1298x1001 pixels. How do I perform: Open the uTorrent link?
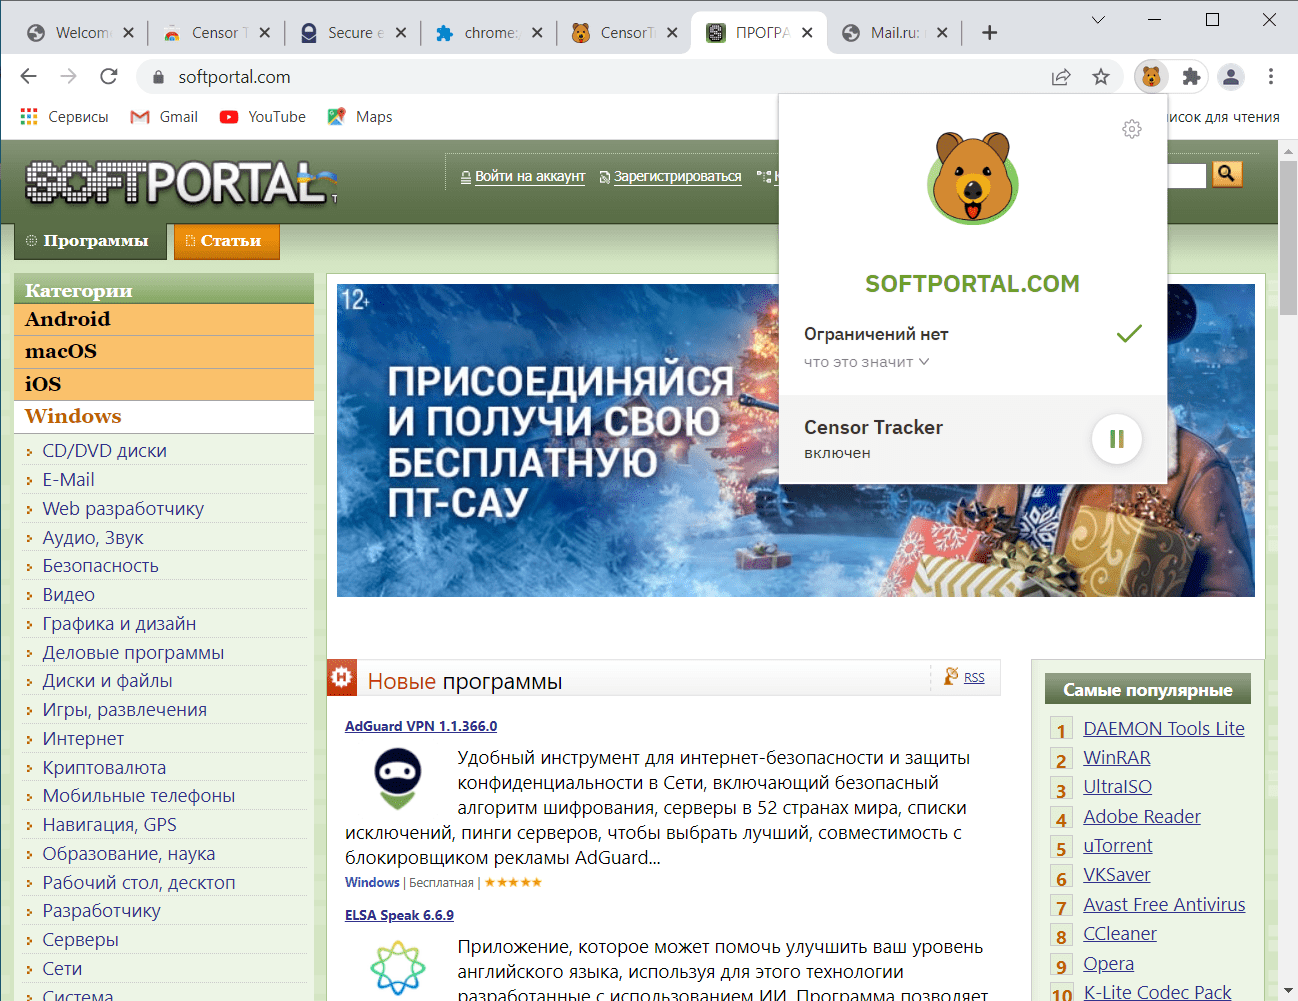[x=1118, y=846]
